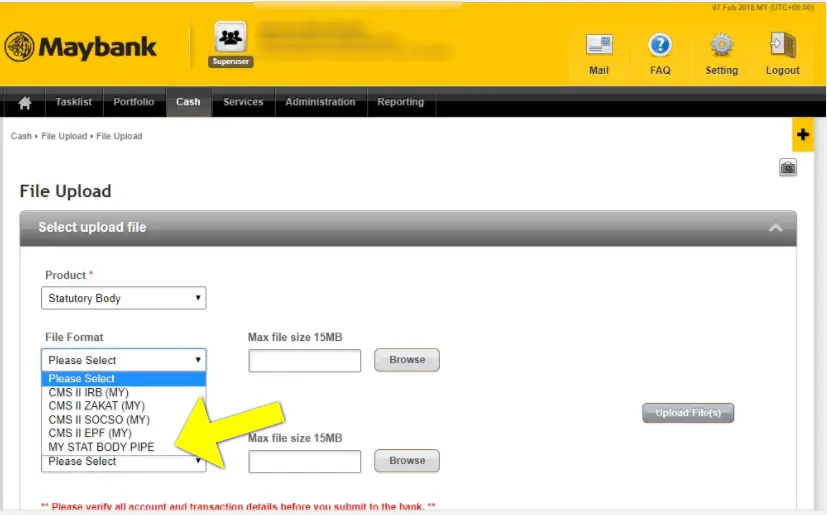The width and height of the screenshot is (827, 515).
Task: Click the Superuser profile icon
Action: click(x=230, y=38)
